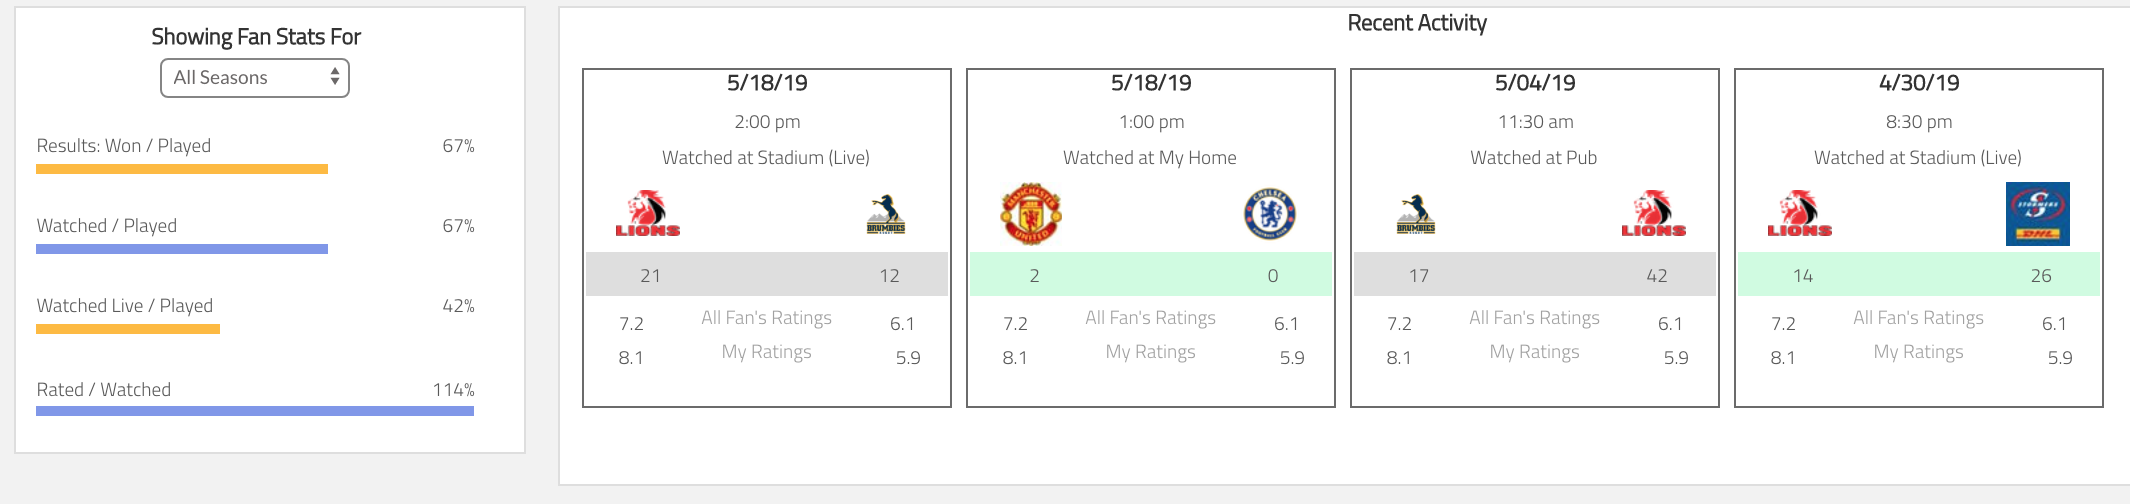Select the 17–42 score row
This screenshot has width=2130, height=504.
(x=1535, y=275)
